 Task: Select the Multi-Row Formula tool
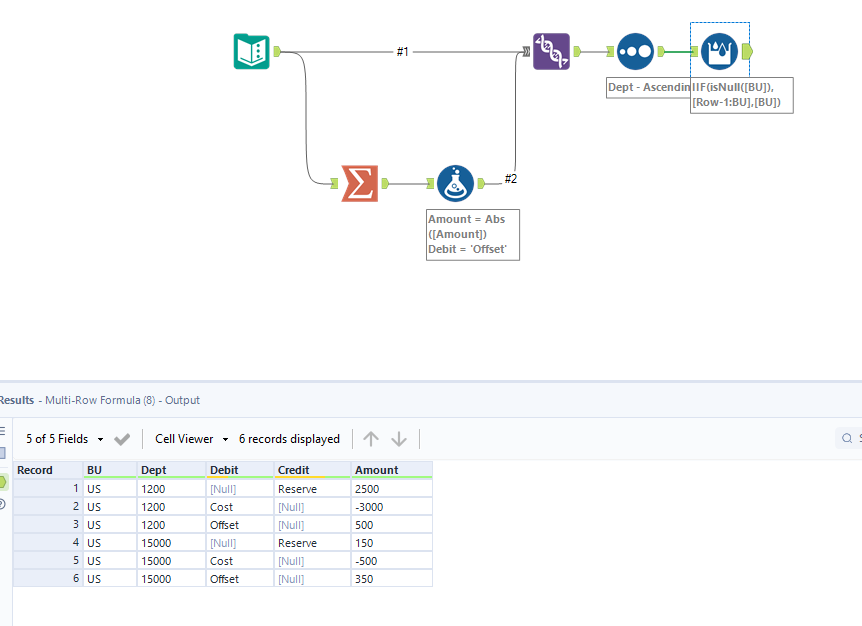point(720,50)
